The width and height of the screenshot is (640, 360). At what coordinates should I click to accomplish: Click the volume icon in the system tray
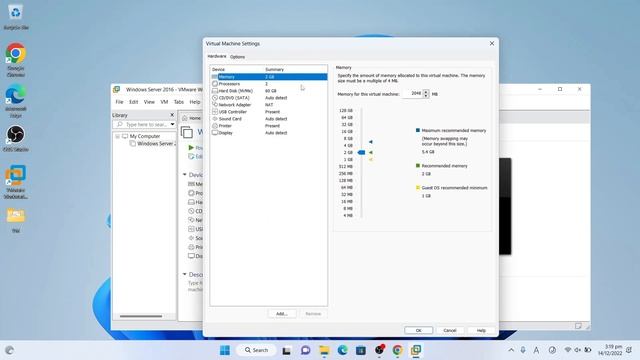pos(578,350)
